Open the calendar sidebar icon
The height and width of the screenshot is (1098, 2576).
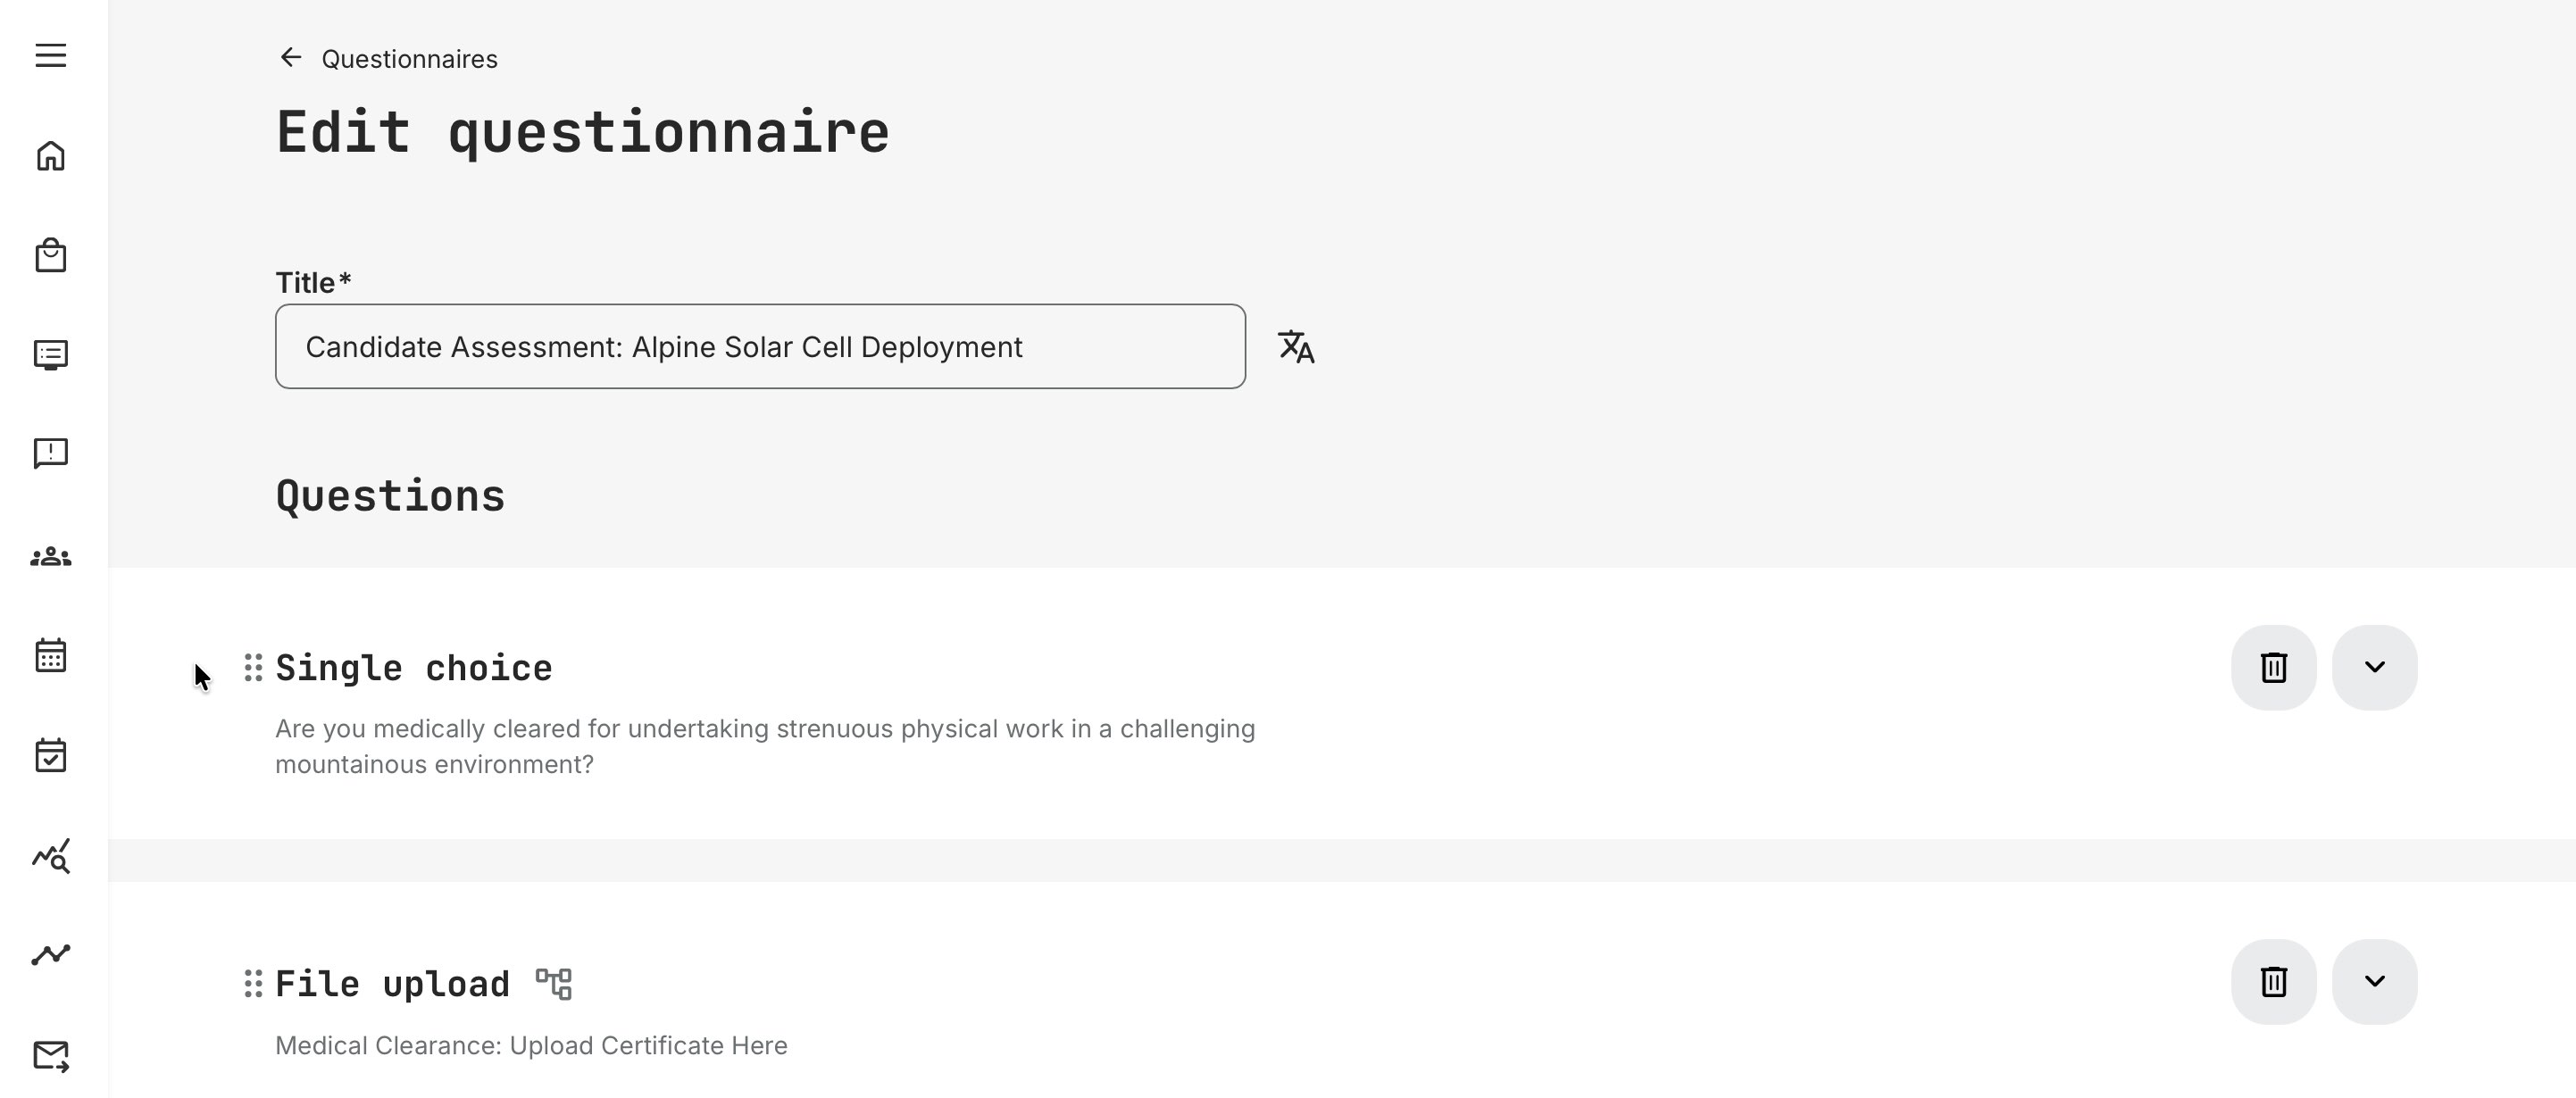pos(50,655)
